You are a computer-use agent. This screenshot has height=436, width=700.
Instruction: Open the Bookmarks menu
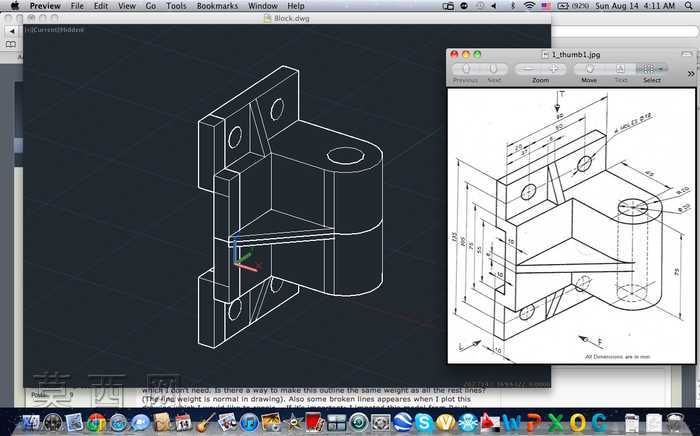(217, 6)
